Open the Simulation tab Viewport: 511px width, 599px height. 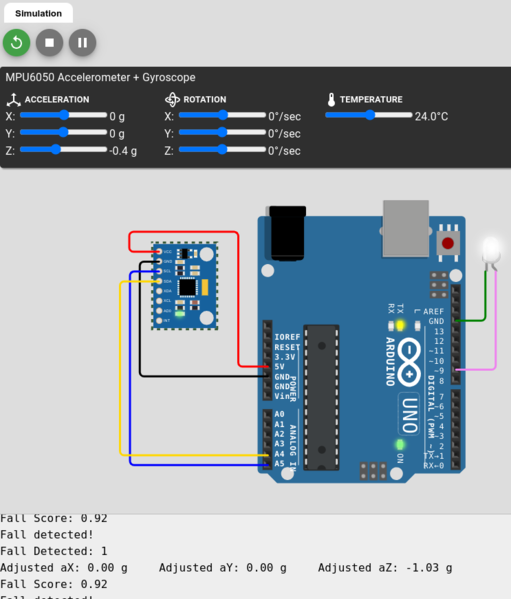coord(38,13)
